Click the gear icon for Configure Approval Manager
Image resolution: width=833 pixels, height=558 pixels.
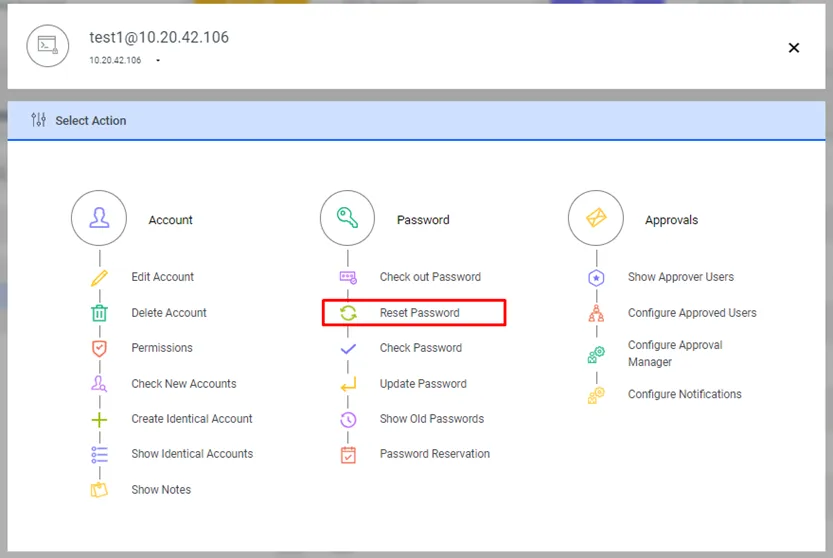point(596,354)
